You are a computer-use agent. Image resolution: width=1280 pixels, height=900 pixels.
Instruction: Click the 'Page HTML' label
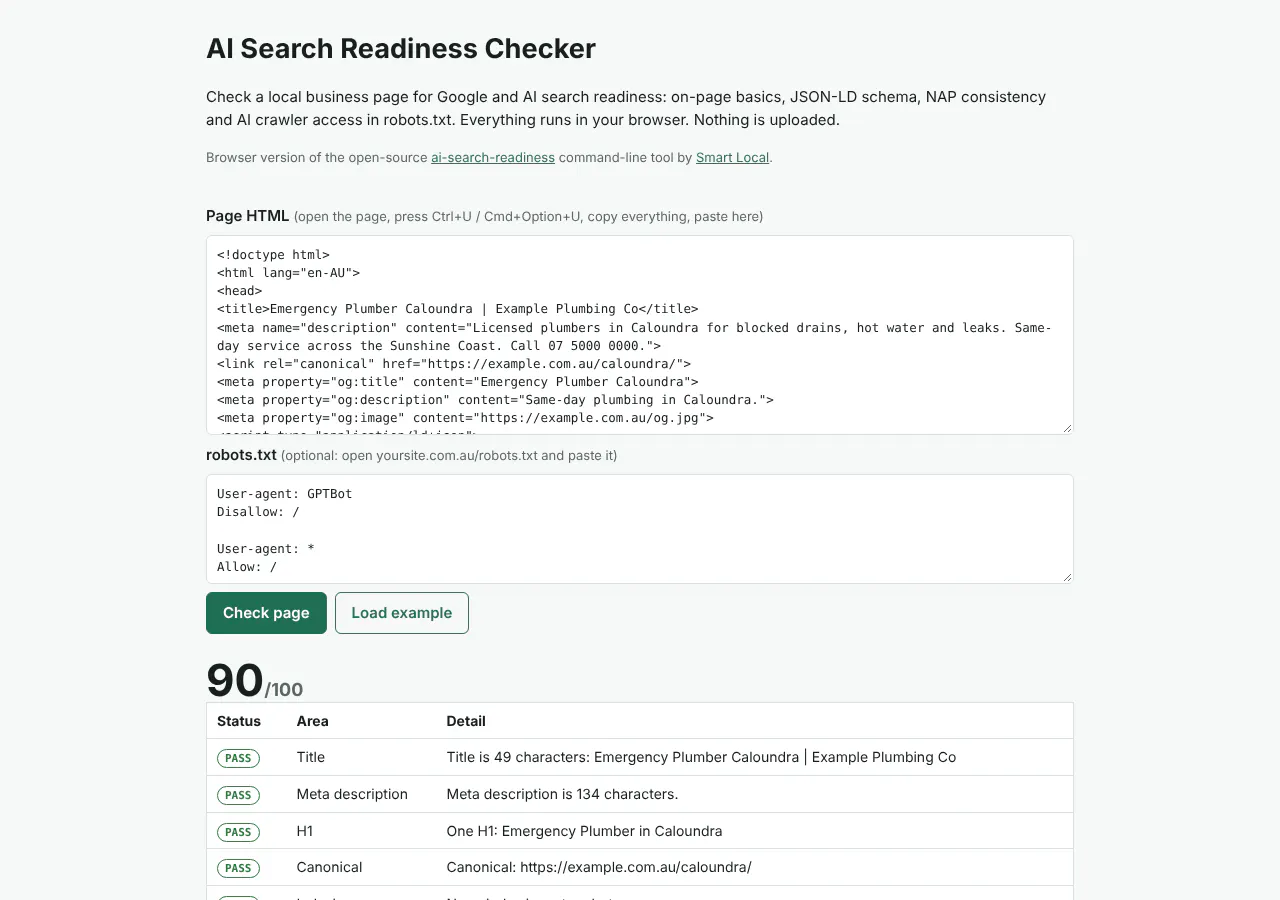247,216
